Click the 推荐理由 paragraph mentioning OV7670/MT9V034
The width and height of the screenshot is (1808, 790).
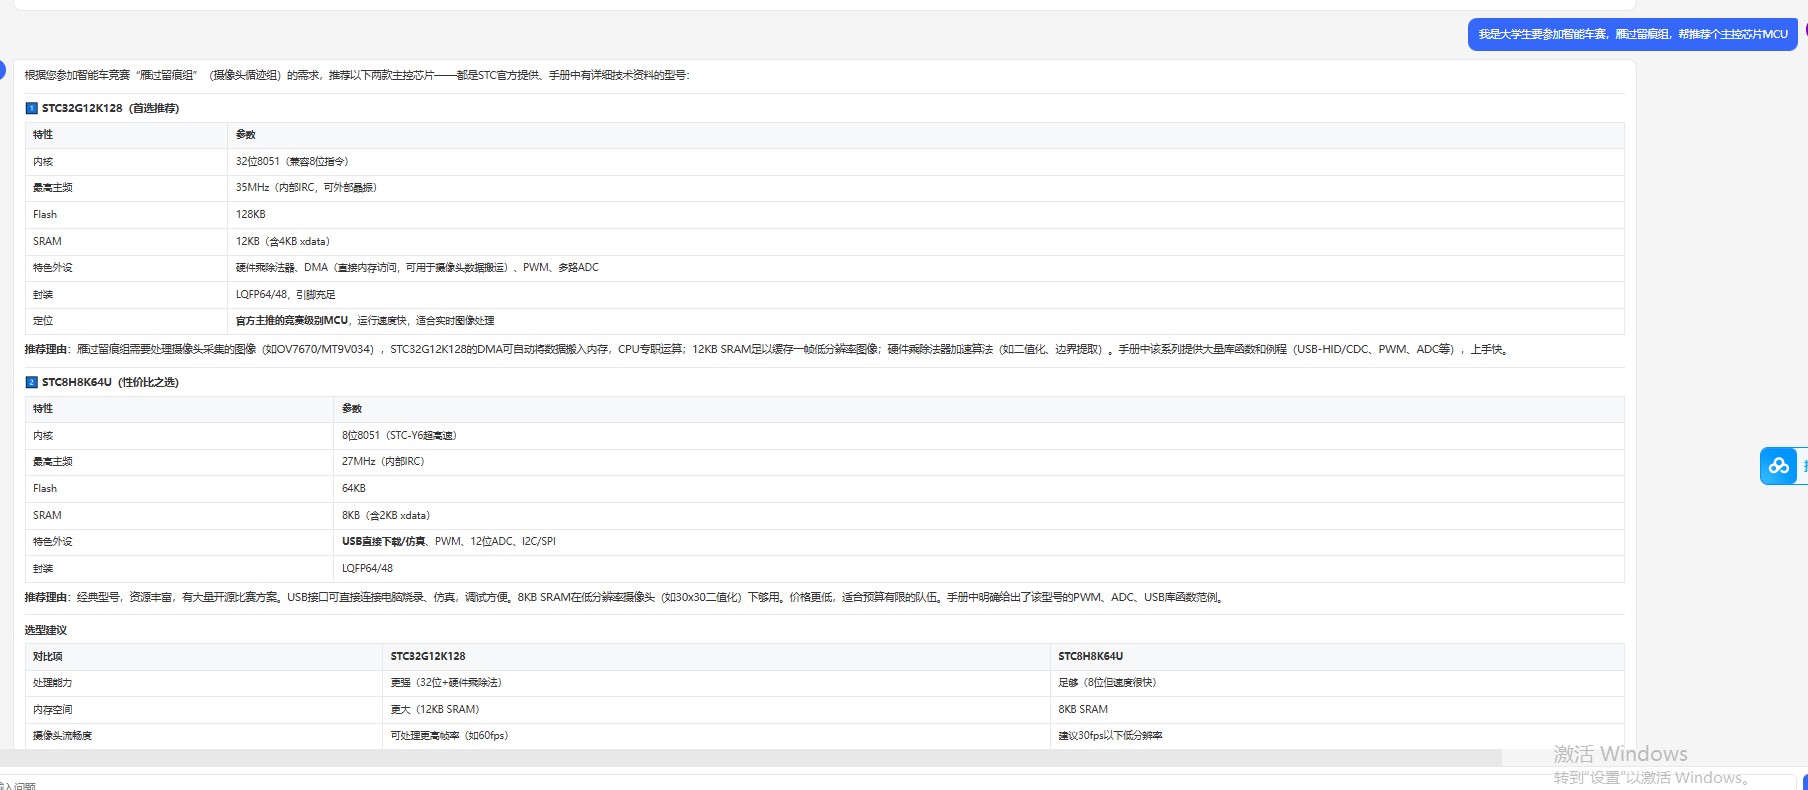point(766,349)
